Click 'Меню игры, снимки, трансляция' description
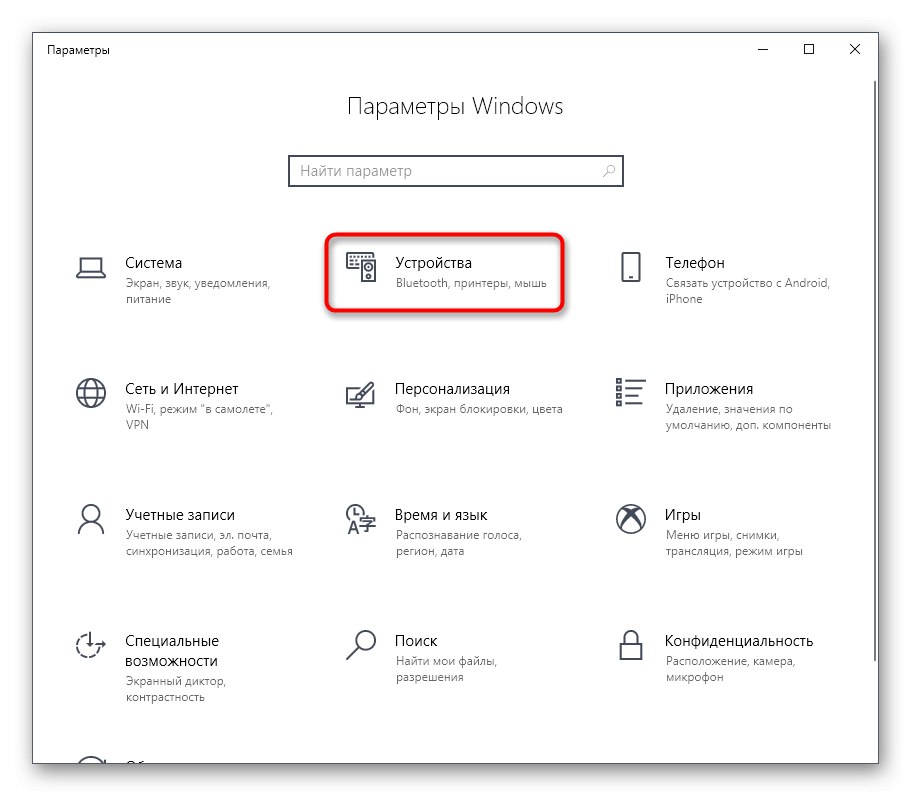 (734, 543)
